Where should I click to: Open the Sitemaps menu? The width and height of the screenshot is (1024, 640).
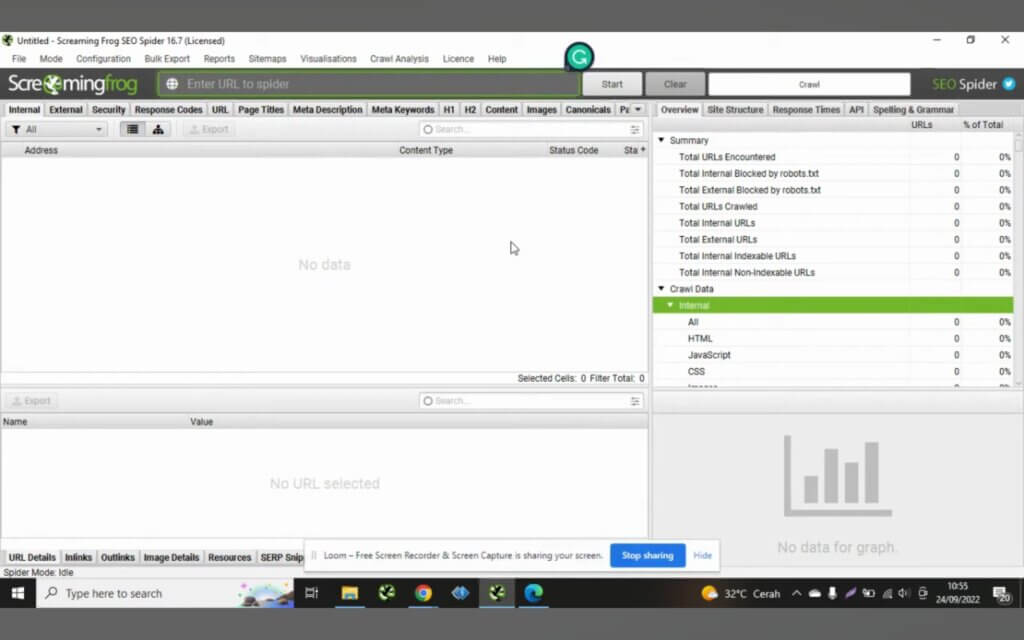[x=267, y=59]
